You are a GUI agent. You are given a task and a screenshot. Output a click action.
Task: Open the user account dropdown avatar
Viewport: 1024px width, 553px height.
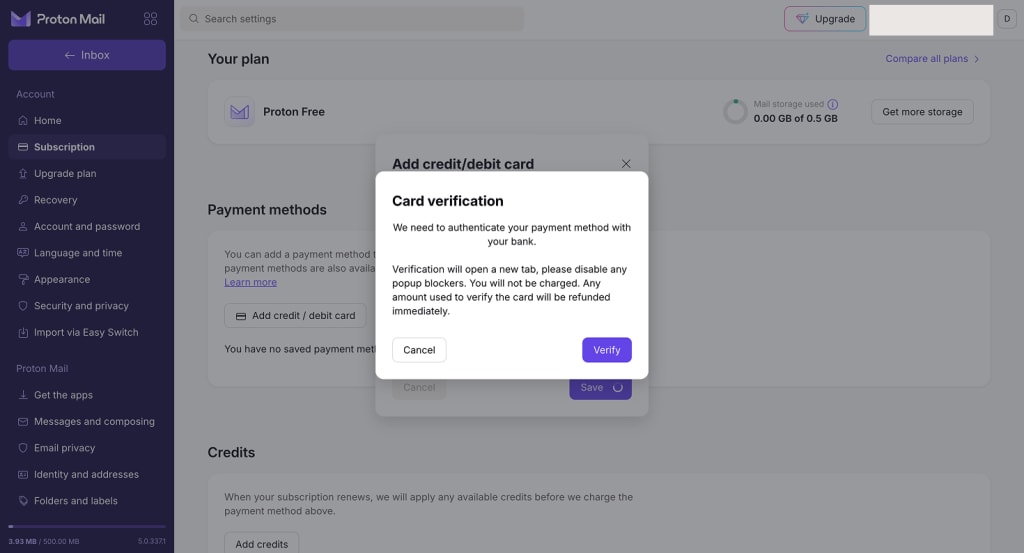click(1006, 19)
